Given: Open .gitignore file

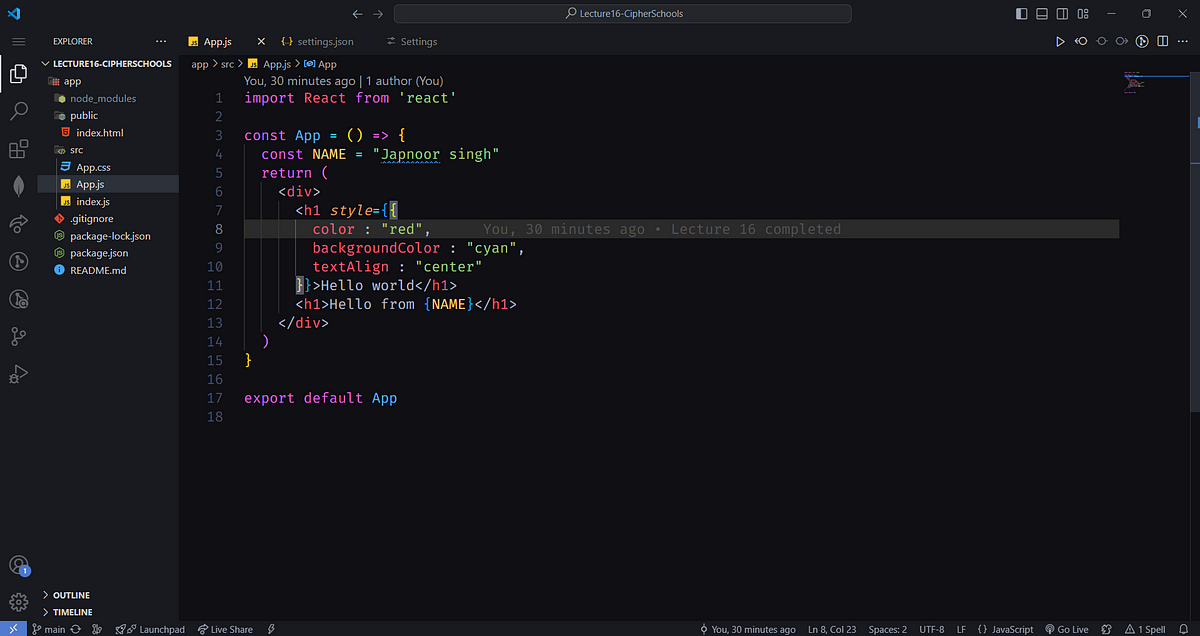Looking at the screenshot, I should (x=108, y=218).
